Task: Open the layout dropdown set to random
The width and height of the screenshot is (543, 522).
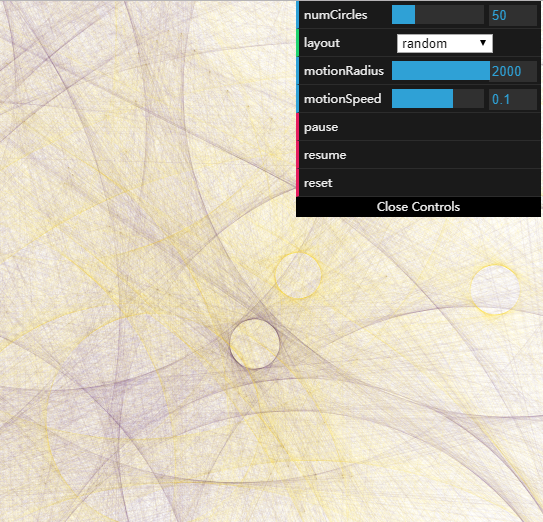Action: coord(445,43)
